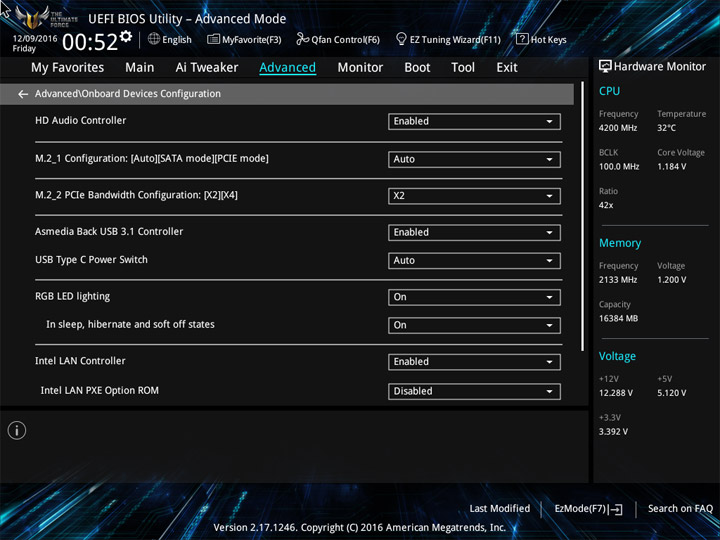The height and width of the screenshot is (540, 720).
Task: Click the CPU heading in Hardware Monitor
Action: [x=609, y=91]
